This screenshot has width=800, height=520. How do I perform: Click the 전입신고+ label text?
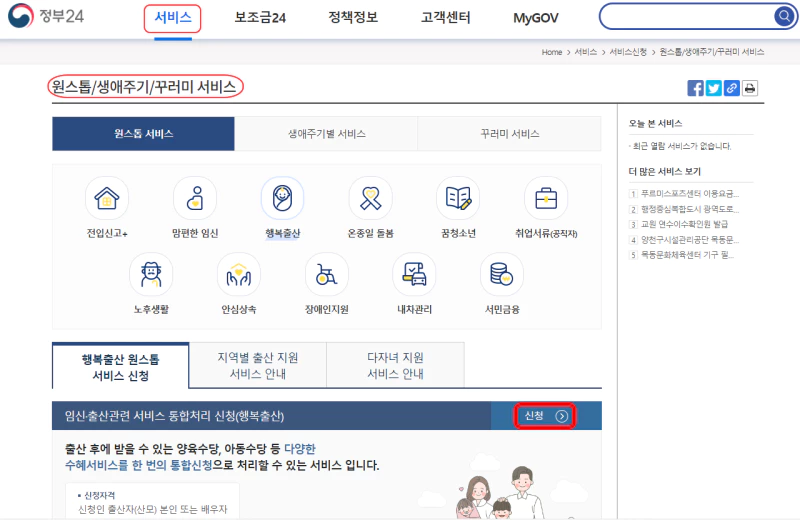(107, 233)
